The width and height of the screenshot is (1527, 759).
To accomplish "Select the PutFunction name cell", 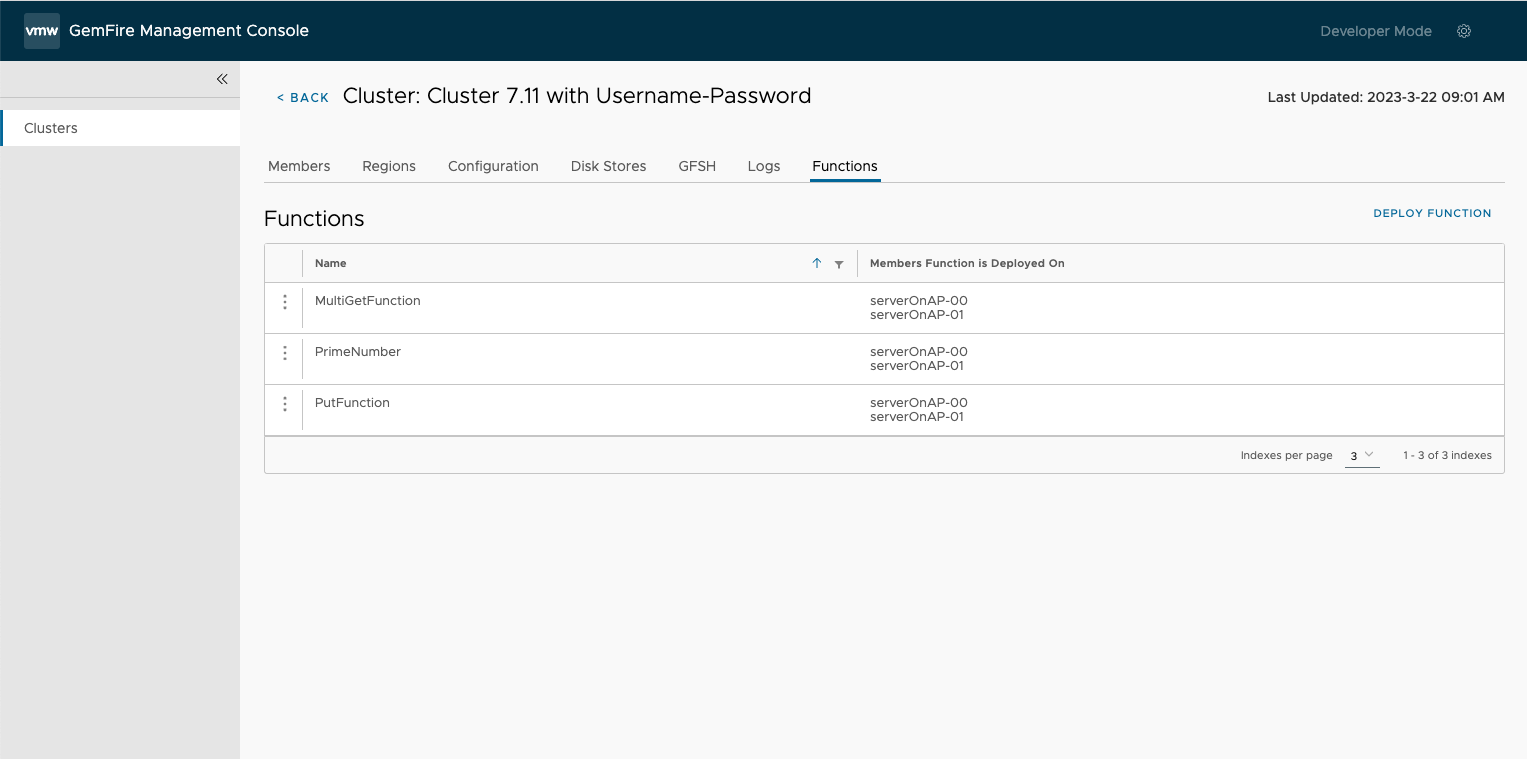I will (x=352, y=402).
